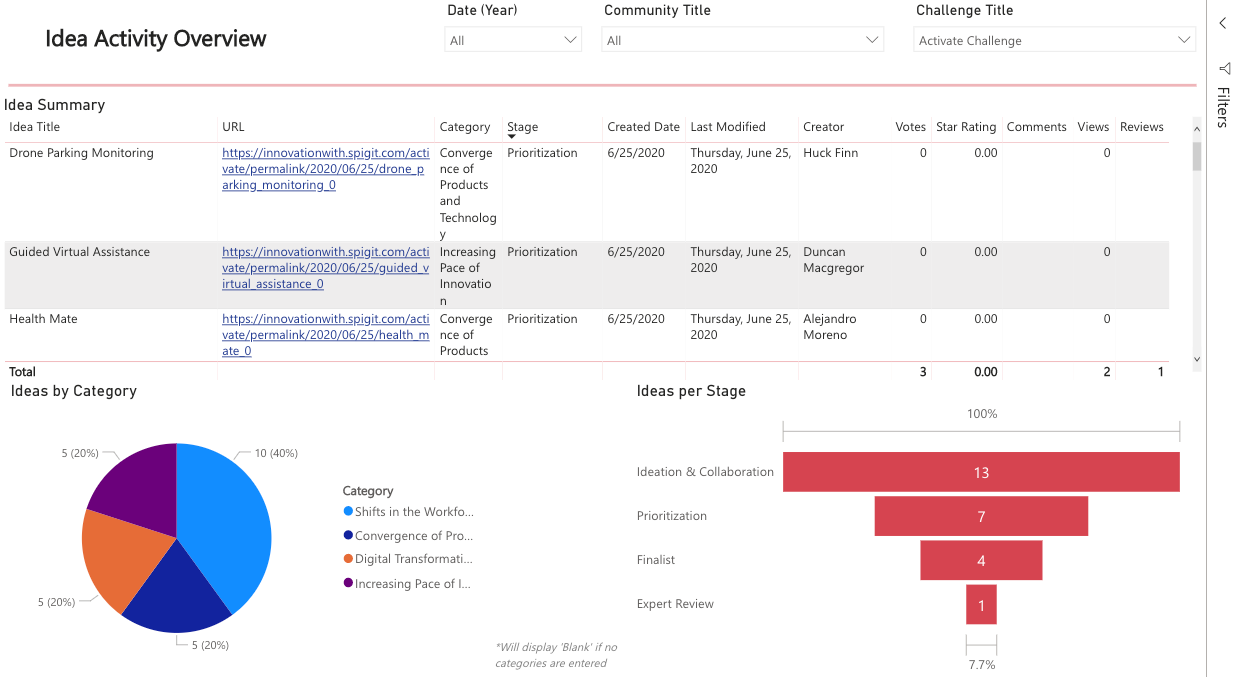Sort the table by the Created Date header
Viewport: 1237px width, 677px height.
coord(642,127)
